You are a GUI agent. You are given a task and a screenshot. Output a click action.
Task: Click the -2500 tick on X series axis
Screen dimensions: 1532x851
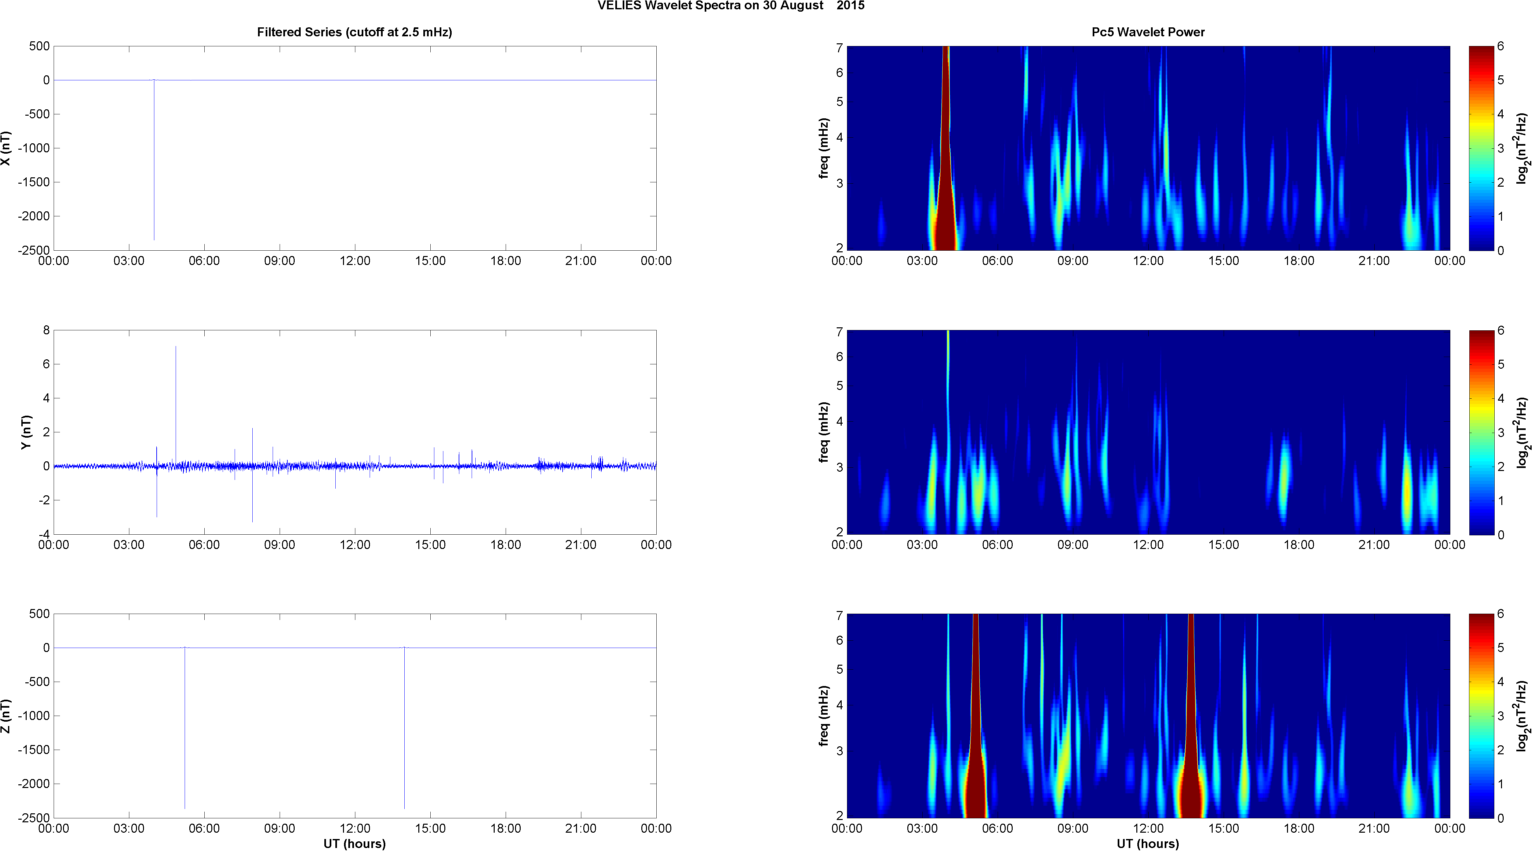tap(34, 250)
